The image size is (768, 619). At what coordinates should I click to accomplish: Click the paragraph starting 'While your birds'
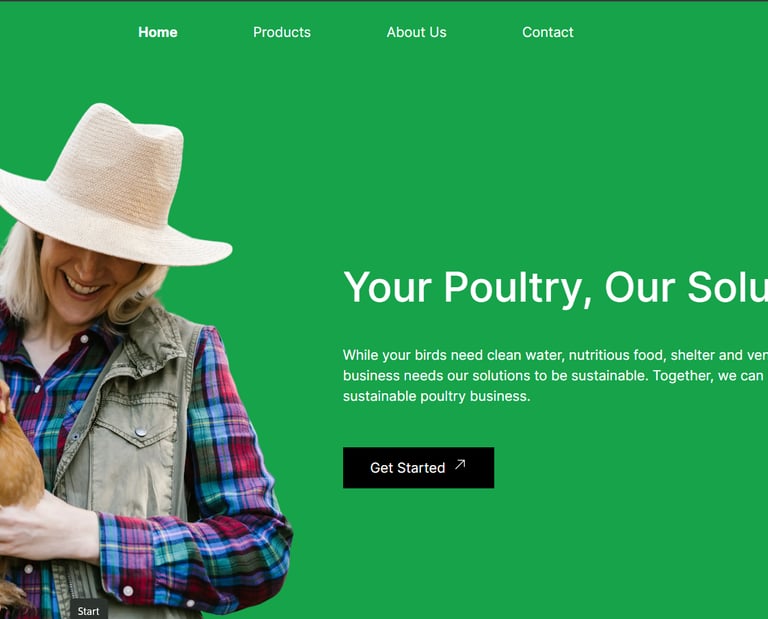pyautogui.click(x=555, y=376)
